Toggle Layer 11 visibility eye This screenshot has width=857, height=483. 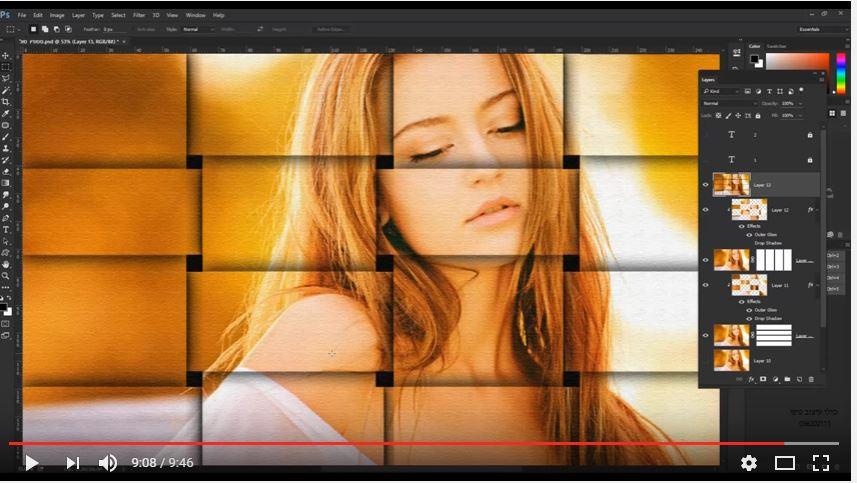coord(706,285)
